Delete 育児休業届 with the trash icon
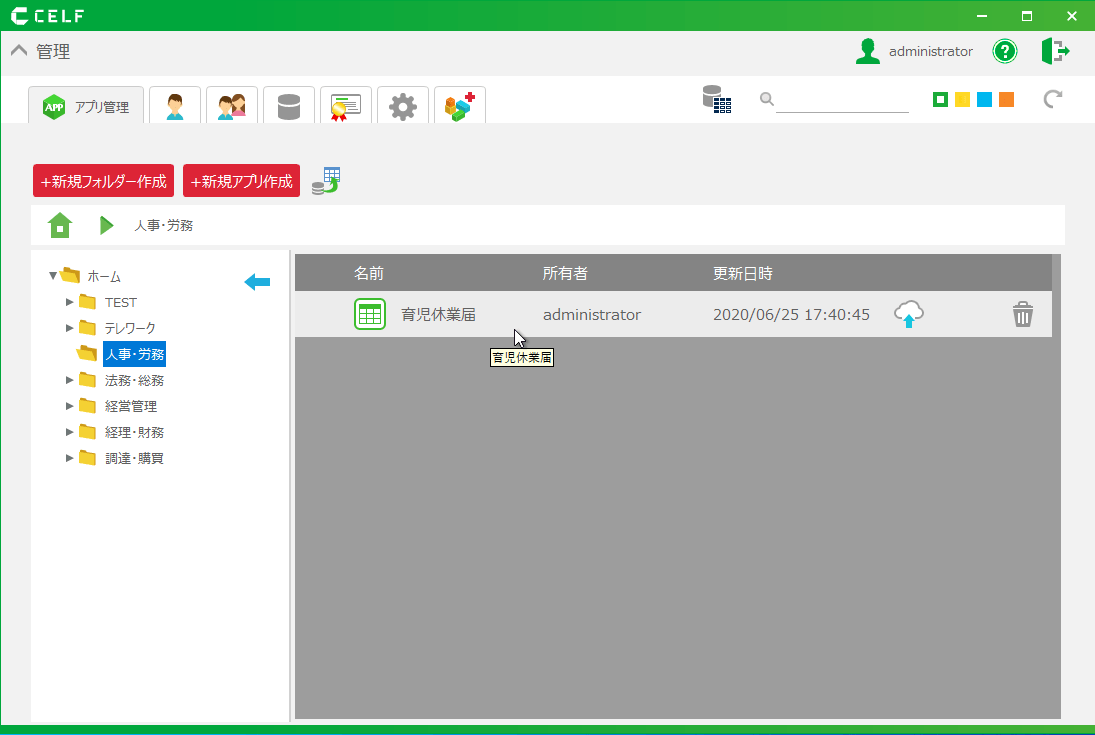Viewport: 1095px width, 735px height. [x=1021, y=315]
